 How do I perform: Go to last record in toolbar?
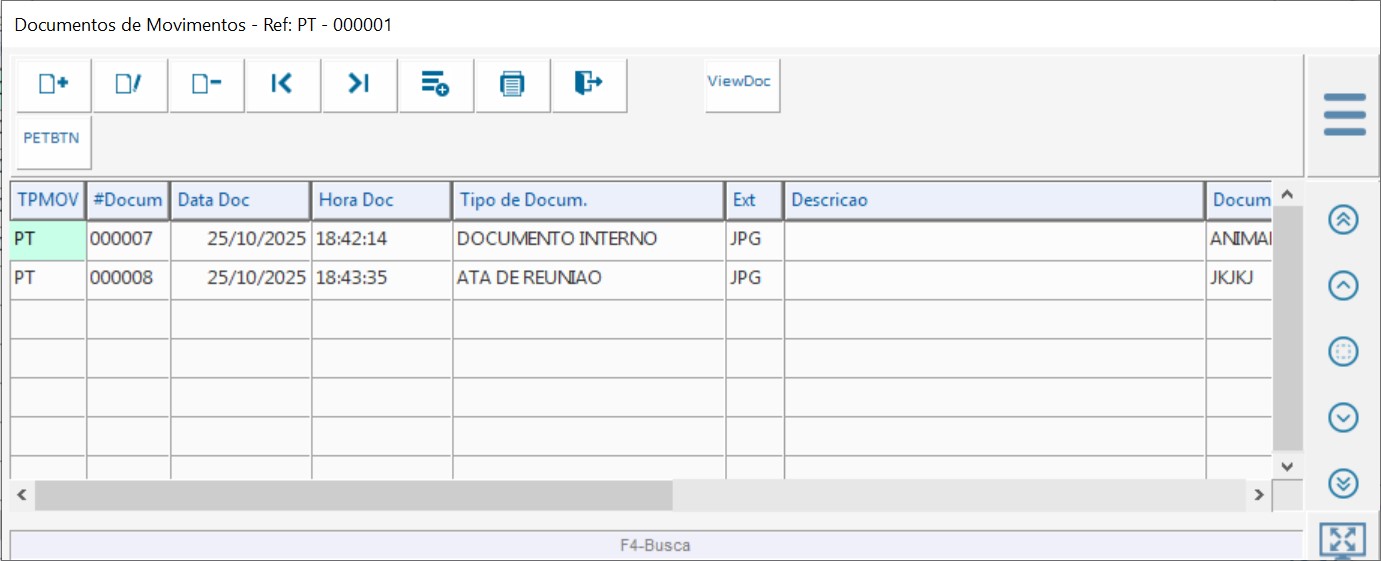359,85
